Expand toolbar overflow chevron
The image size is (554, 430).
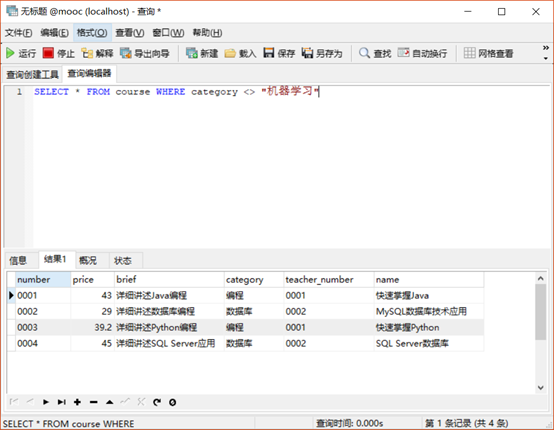coord(546,48)
